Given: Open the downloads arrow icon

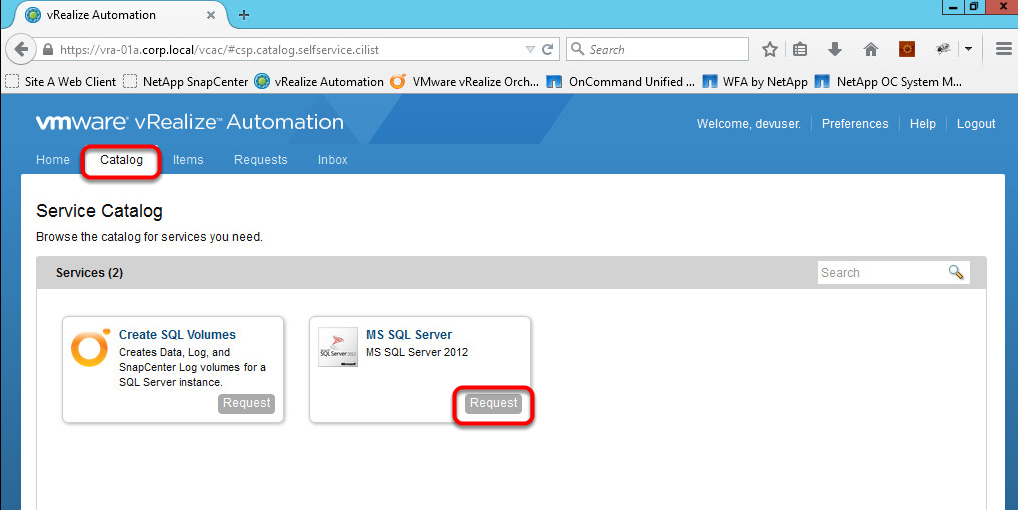Looking at the screenshot, I should [835, 49].
